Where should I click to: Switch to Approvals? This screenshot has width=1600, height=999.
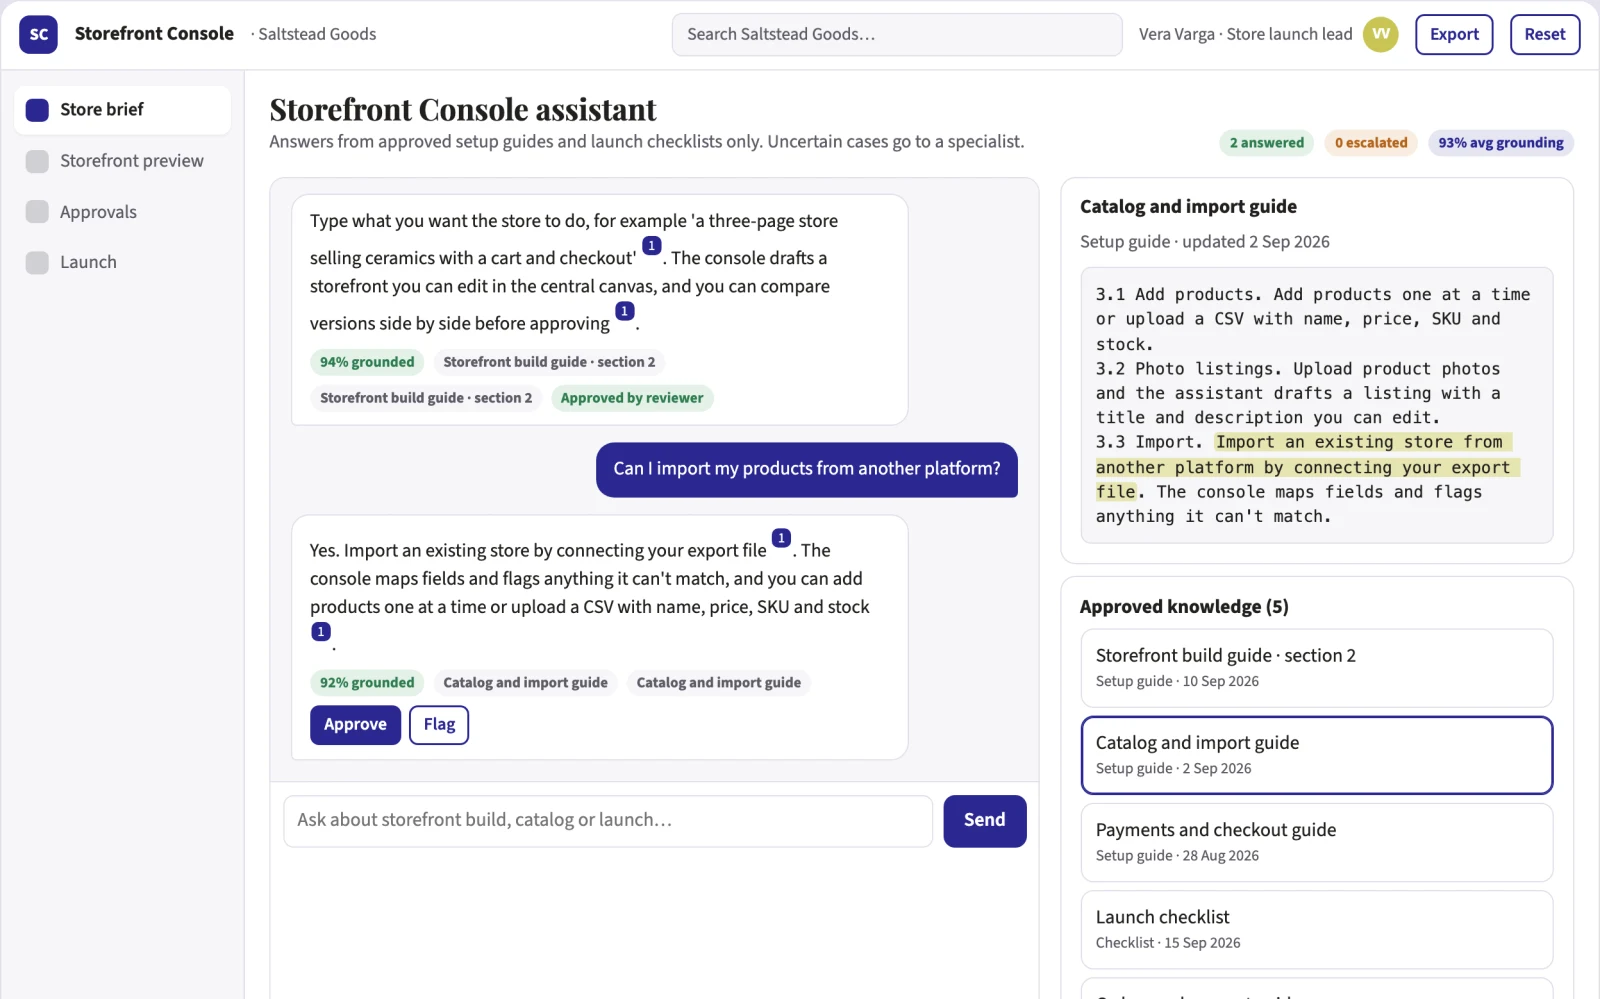coord(123,212)
